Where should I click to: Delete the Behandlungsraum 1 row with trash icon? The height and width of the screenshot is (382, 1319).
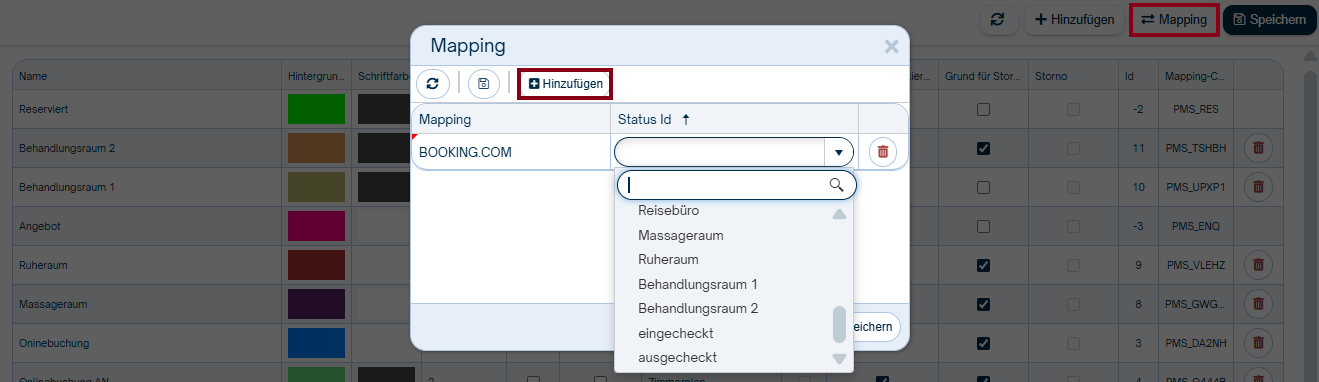(x=1258, y=187)
